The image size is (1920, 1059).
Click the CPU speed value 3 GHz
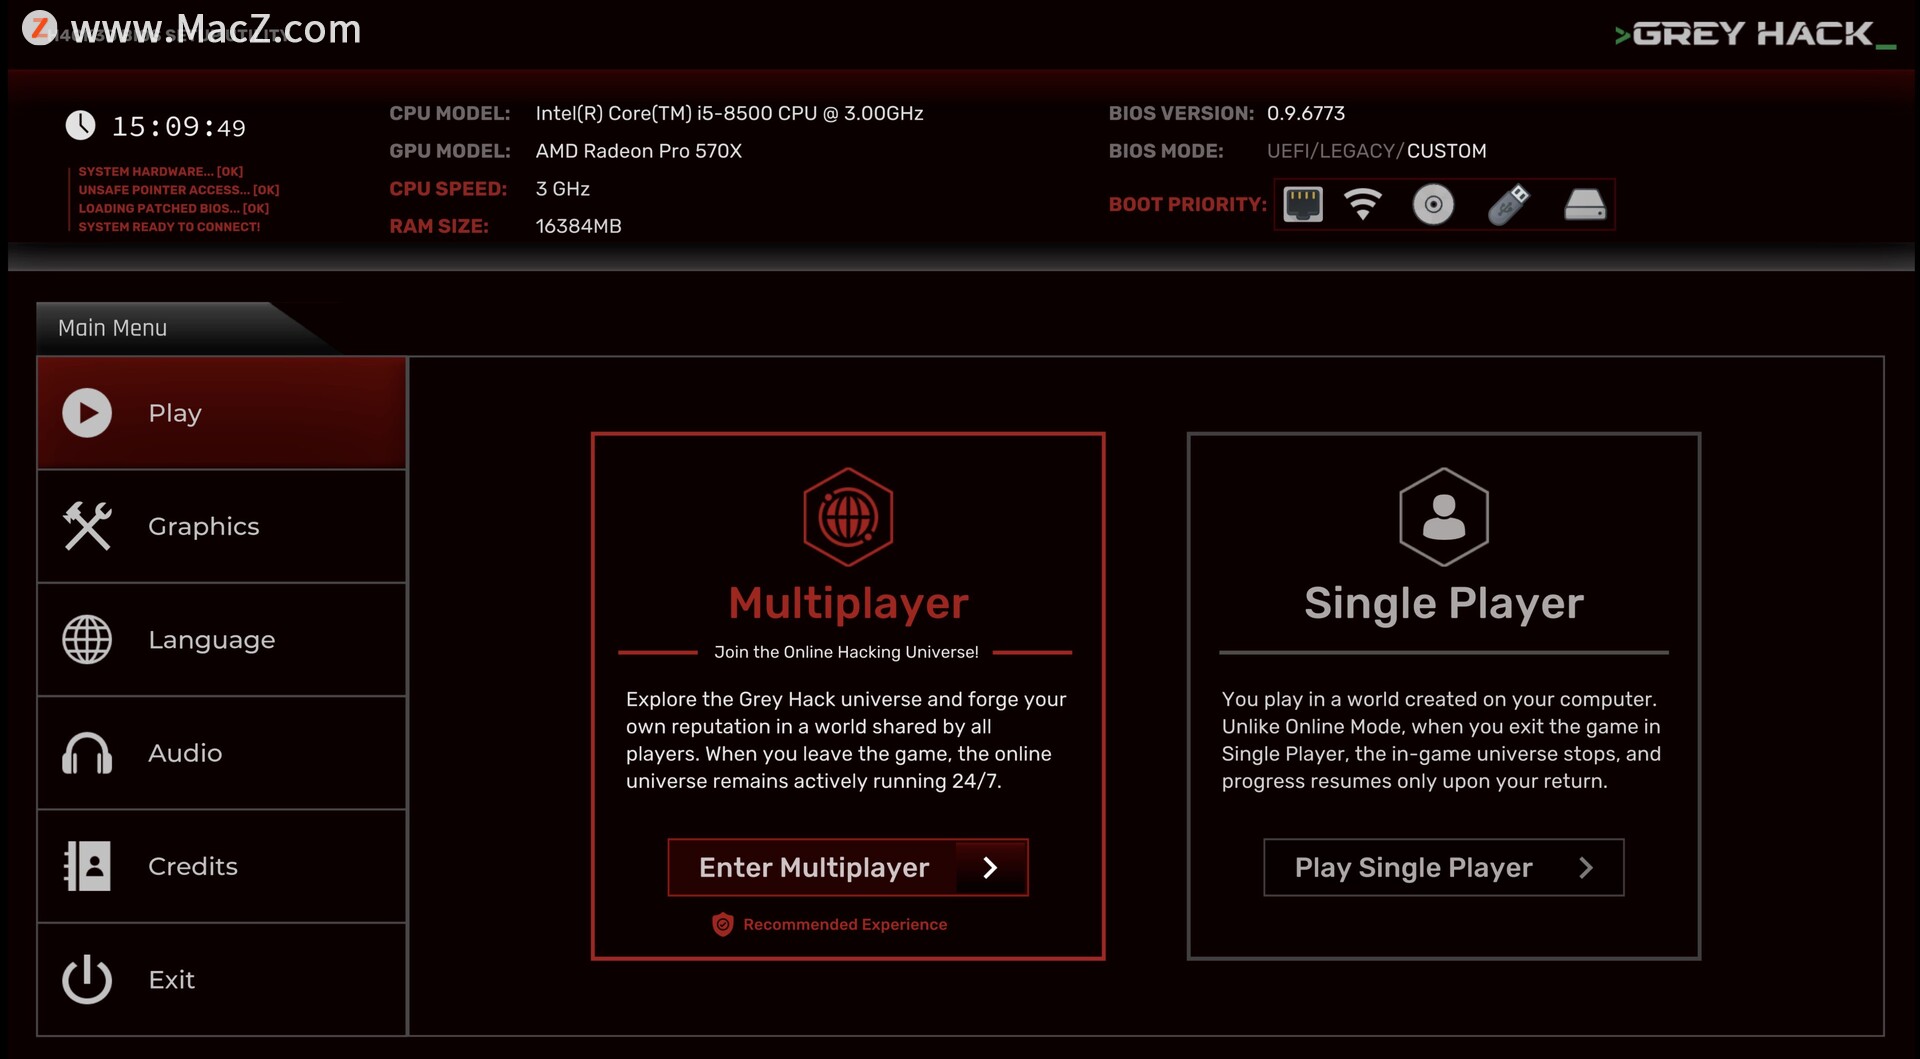pos(563,189)
